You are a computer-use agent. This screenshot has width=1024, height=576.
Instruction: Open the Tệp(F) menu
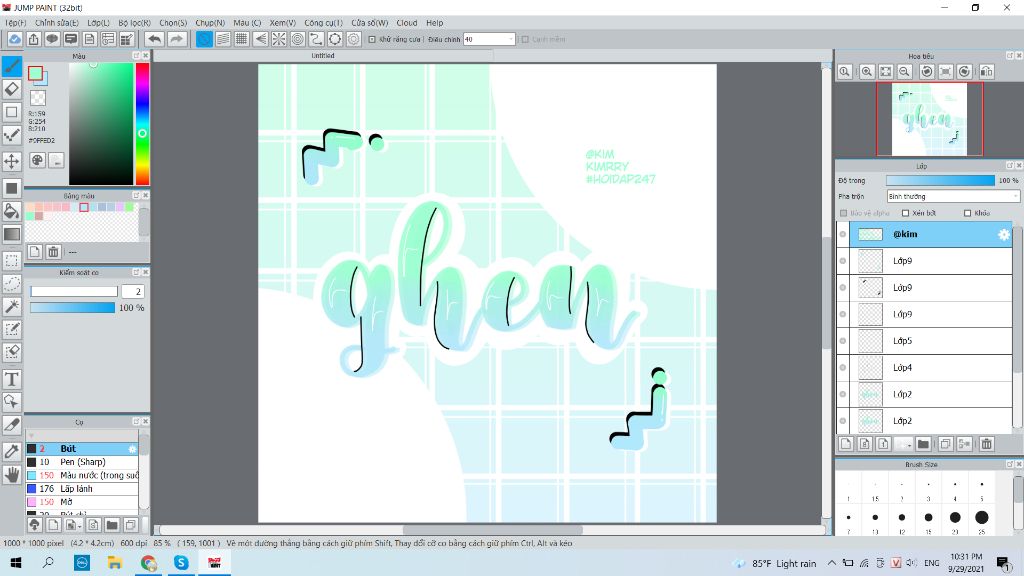pos(15,23)
